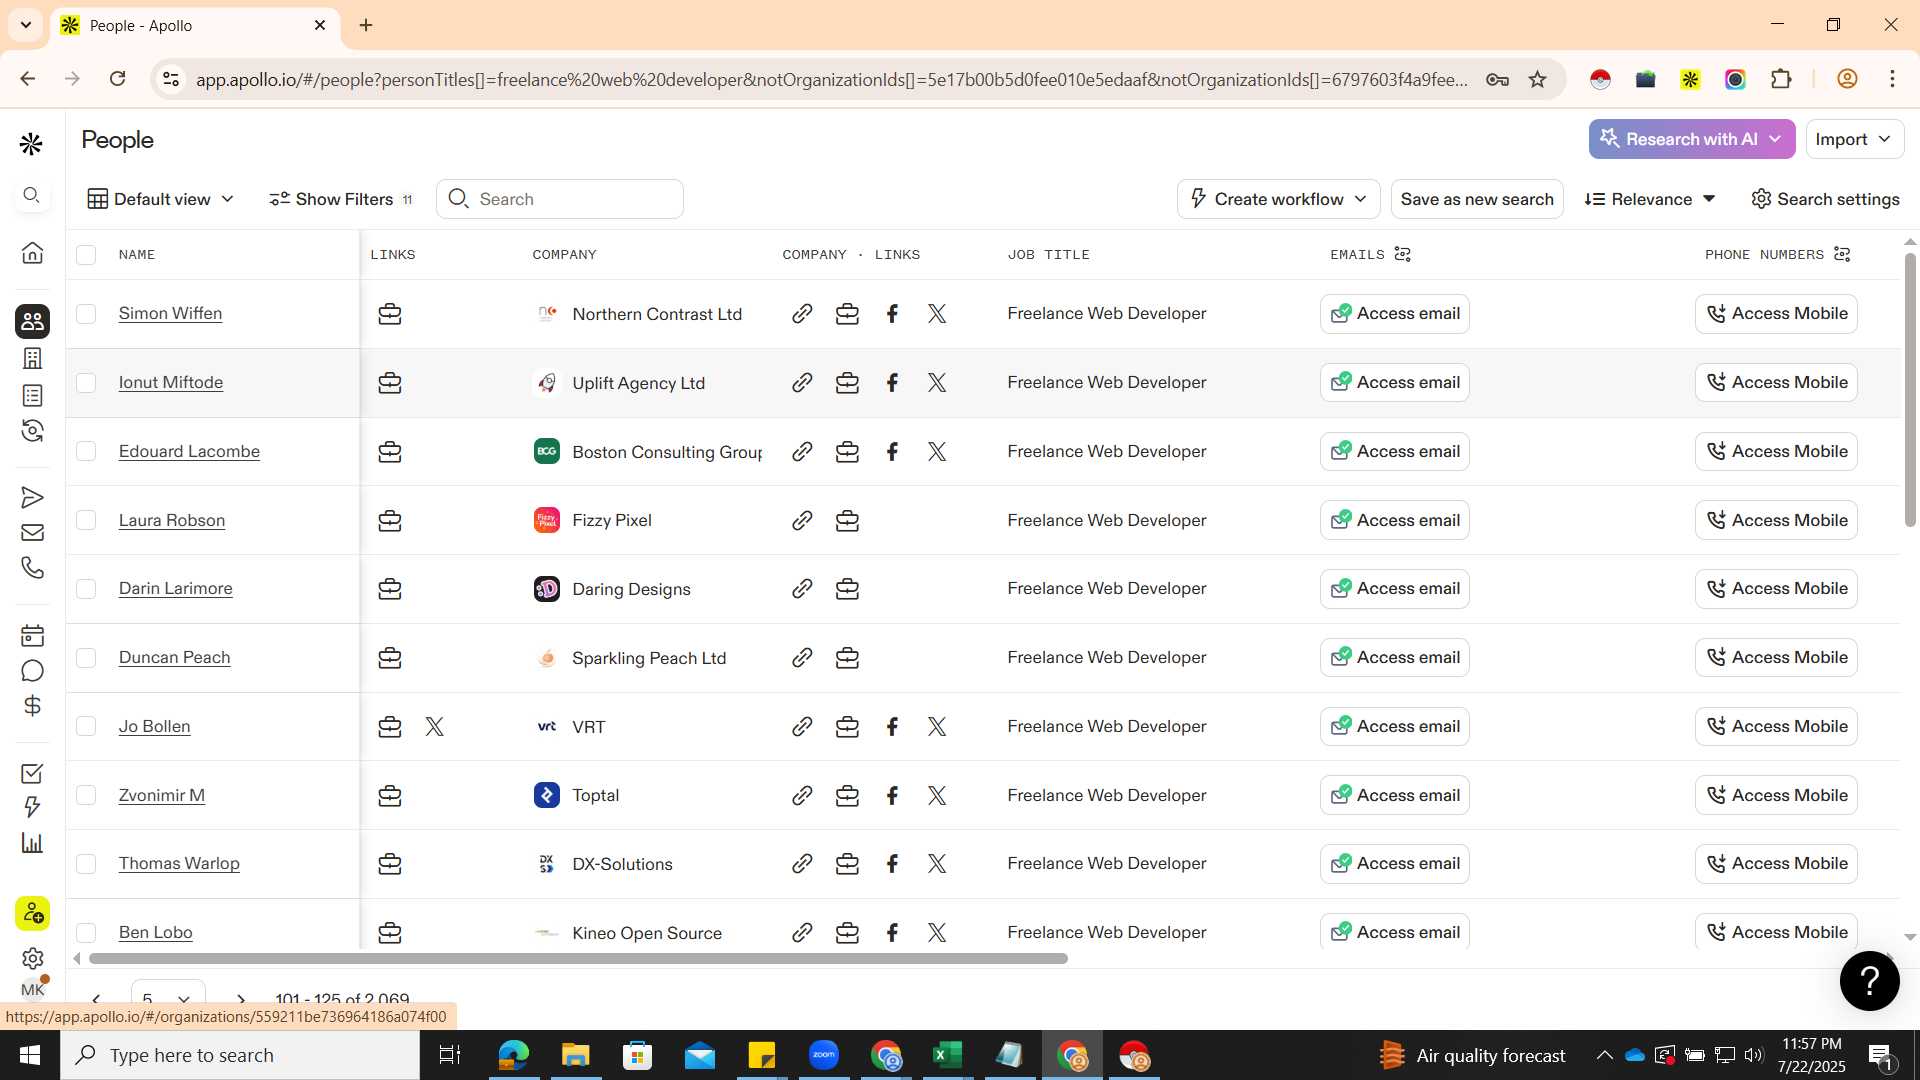Go to next page of results
Viewport: 1920px width, 1080px height.
(240, 998)
